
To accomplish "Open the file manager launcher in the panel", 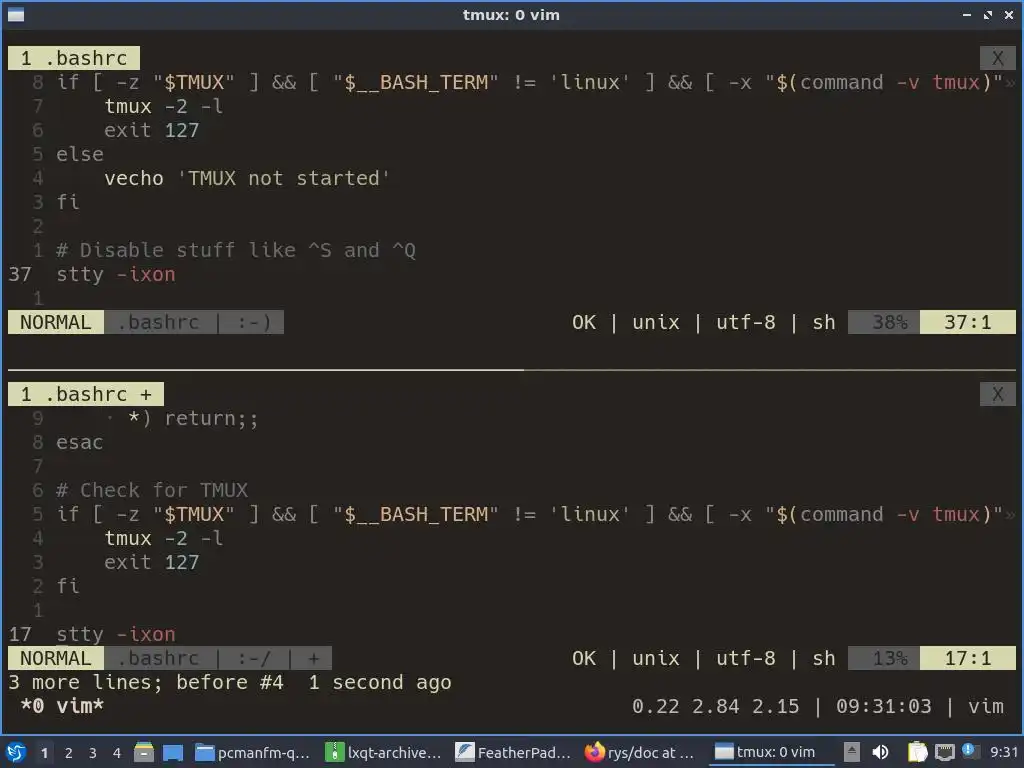I will 144,752.
